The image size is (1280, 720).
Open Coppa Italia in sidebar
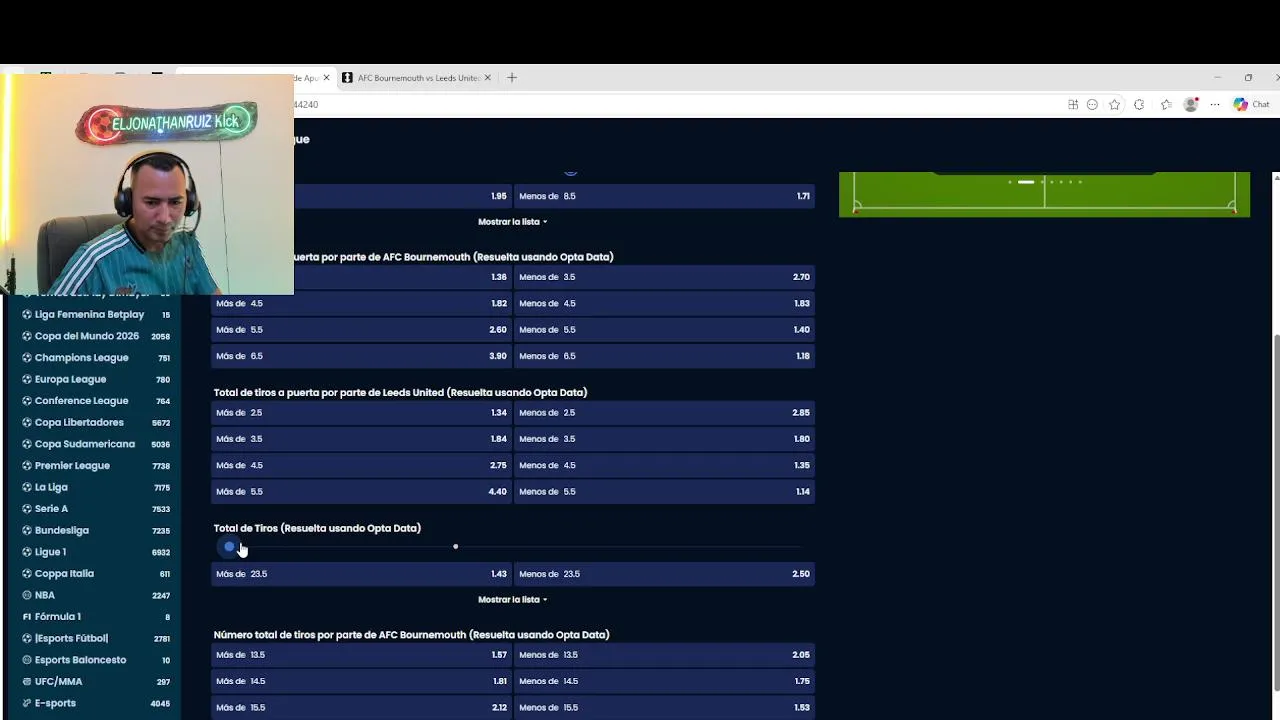point(64,573)
